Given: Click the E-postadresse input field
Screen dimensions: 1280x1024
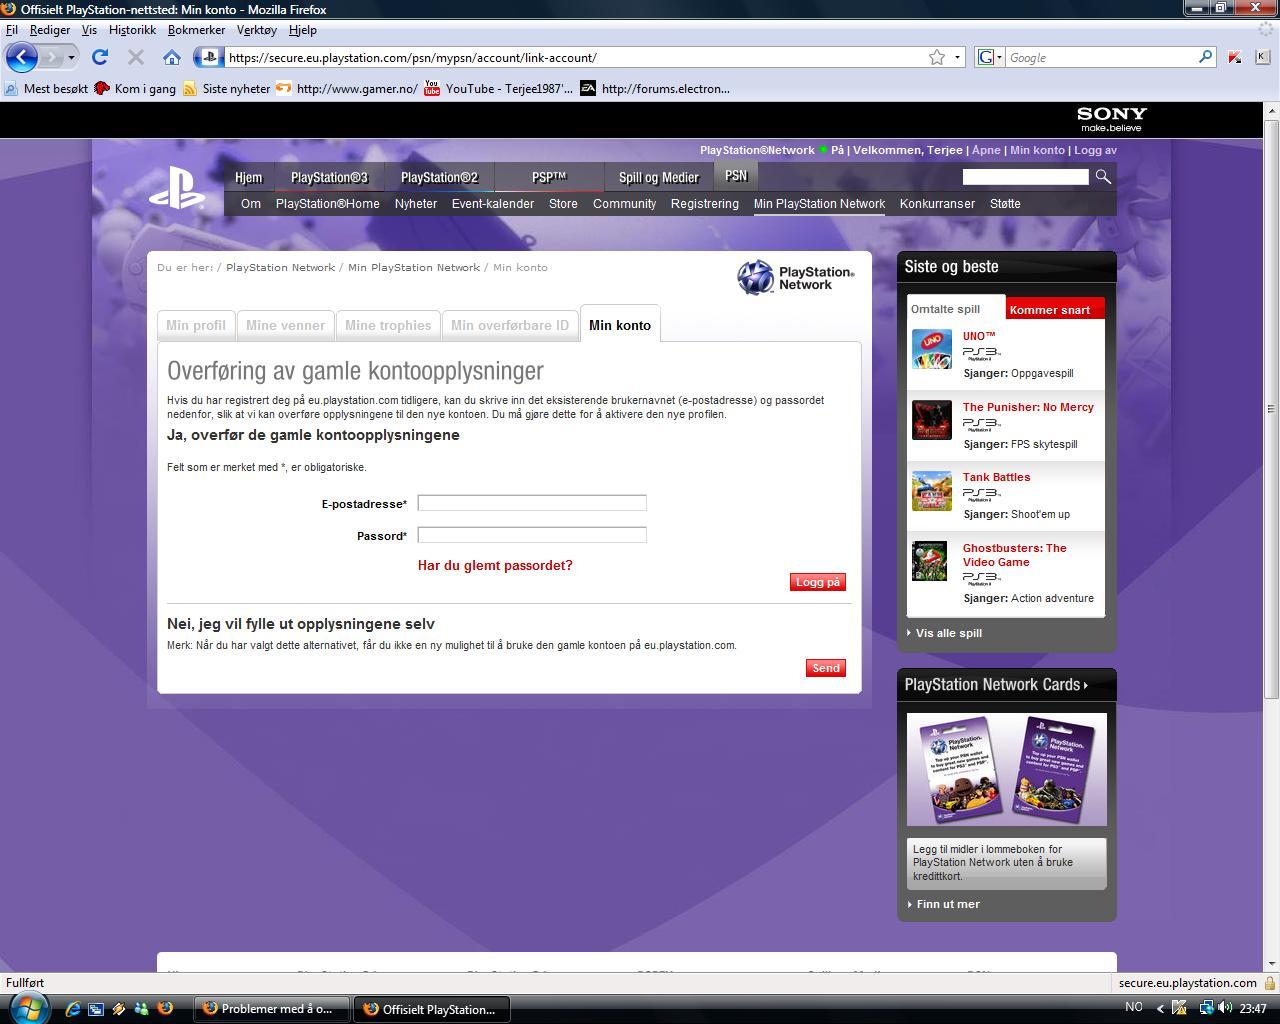Looking at the screenshot, I should [532, 503].
